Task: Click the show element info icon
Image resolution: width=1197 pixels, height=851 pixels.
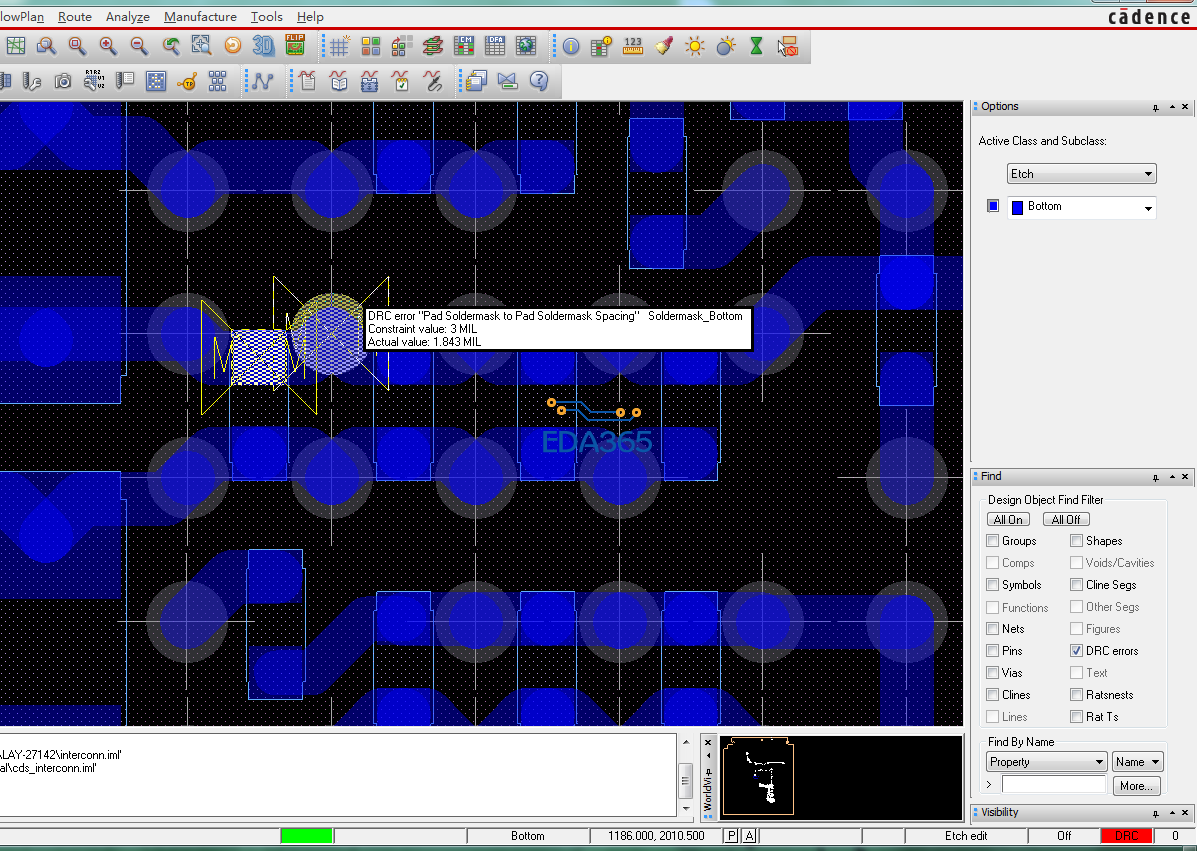Action: [x=571, y=46]
